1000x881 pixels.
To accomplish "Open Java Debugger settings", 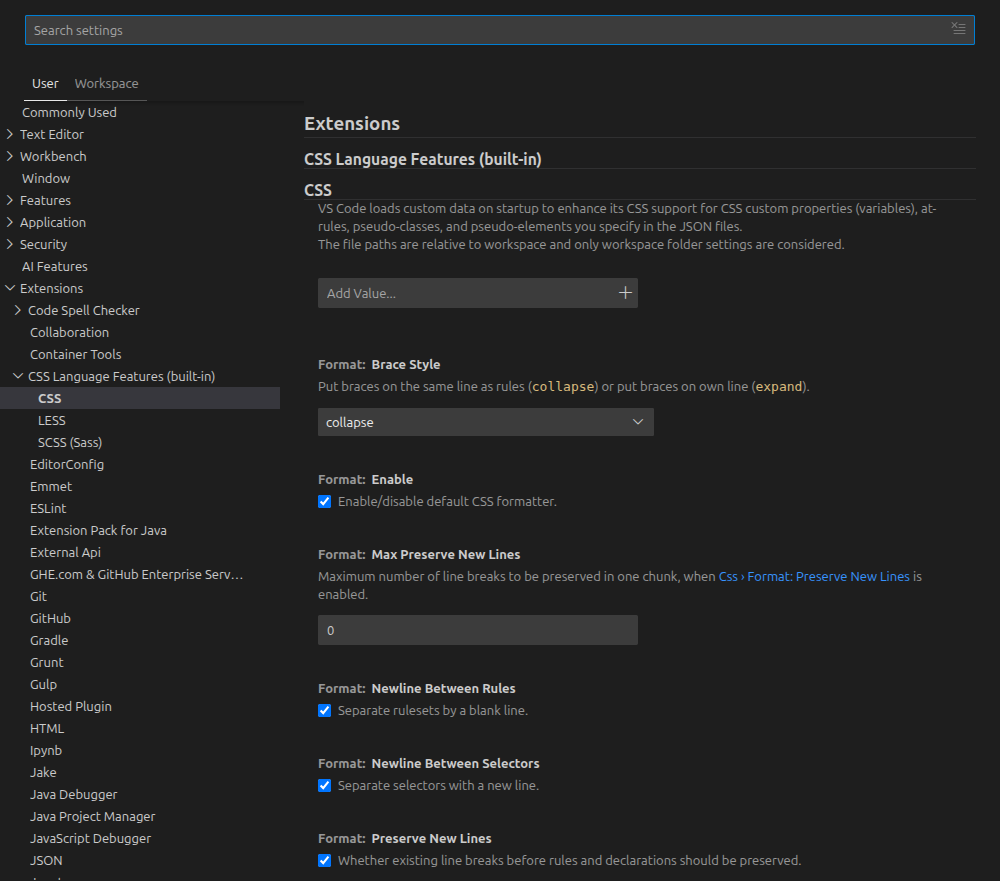I will pos(74,794).
